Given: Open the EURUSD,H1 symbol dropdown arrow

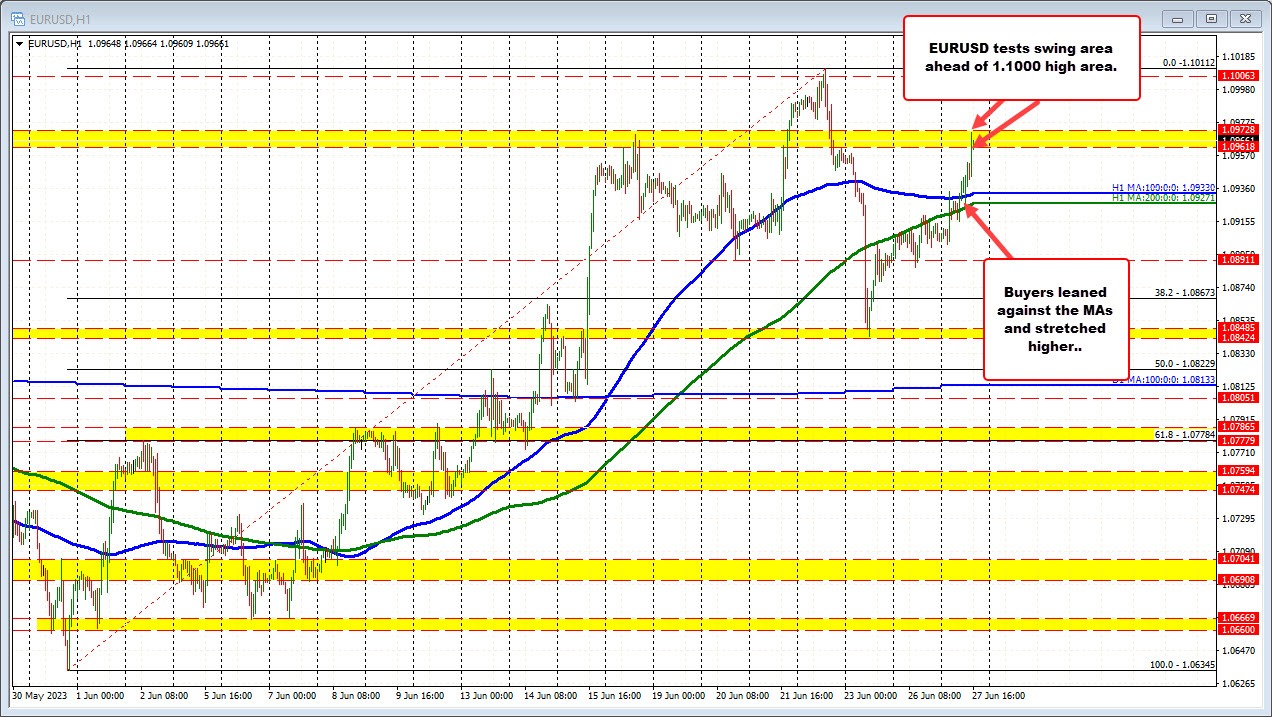Looking at the screenshot, I should [x=20, y=44].
